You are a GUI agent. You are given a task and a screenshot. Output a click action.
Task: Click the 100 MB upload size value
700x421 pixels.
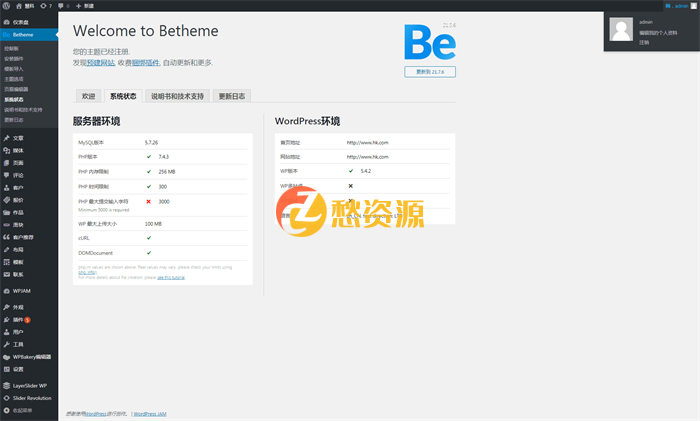(x=153, y=224)
